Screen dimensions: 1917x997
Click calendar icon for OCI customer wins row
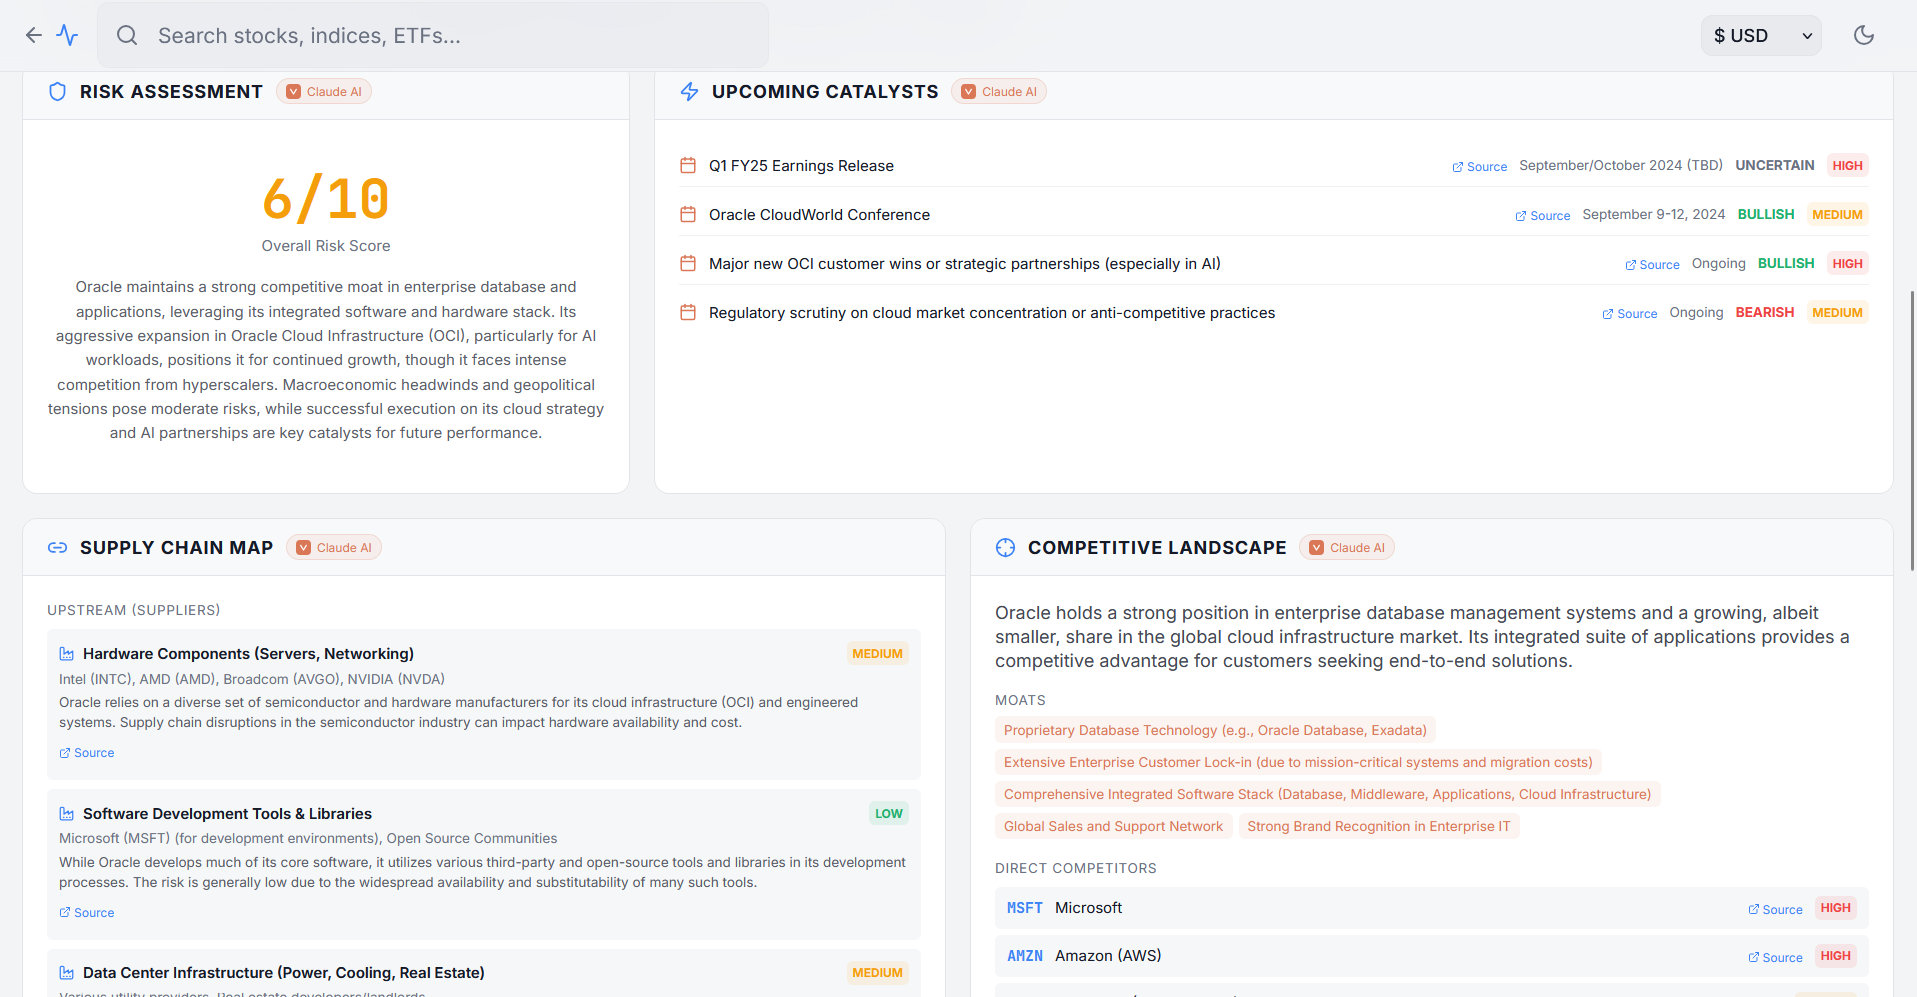688,264
